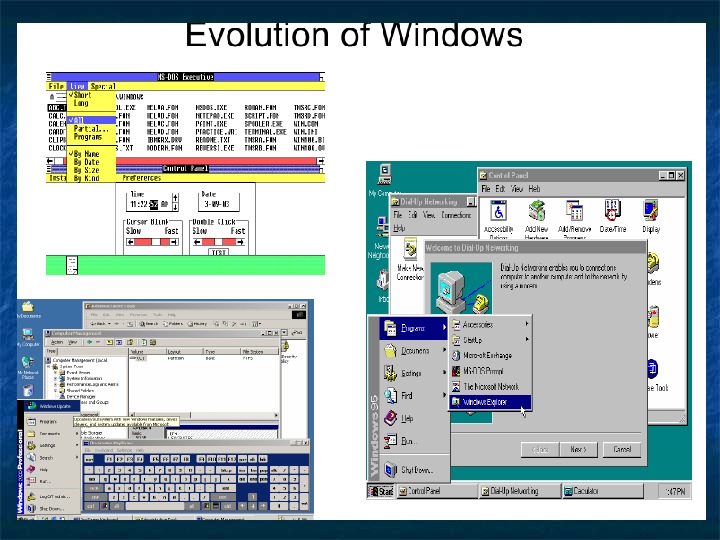Expand the Accessories submenu in Windows 95
This screenshot has height=540, width=720.
tap(490, 325)
